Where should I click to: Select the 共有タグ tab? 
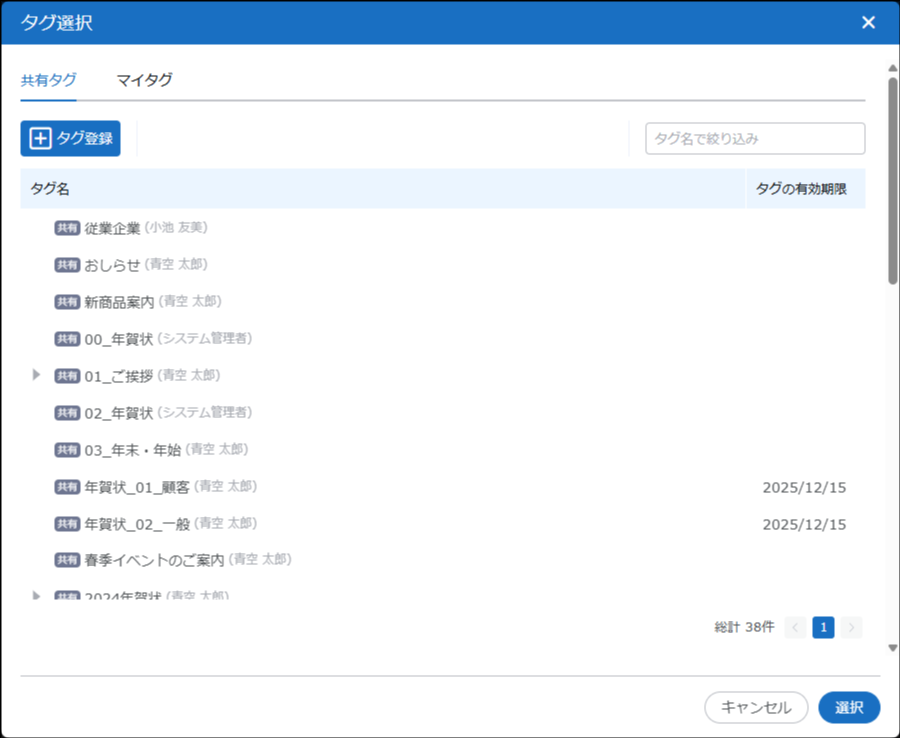(48, 81)
